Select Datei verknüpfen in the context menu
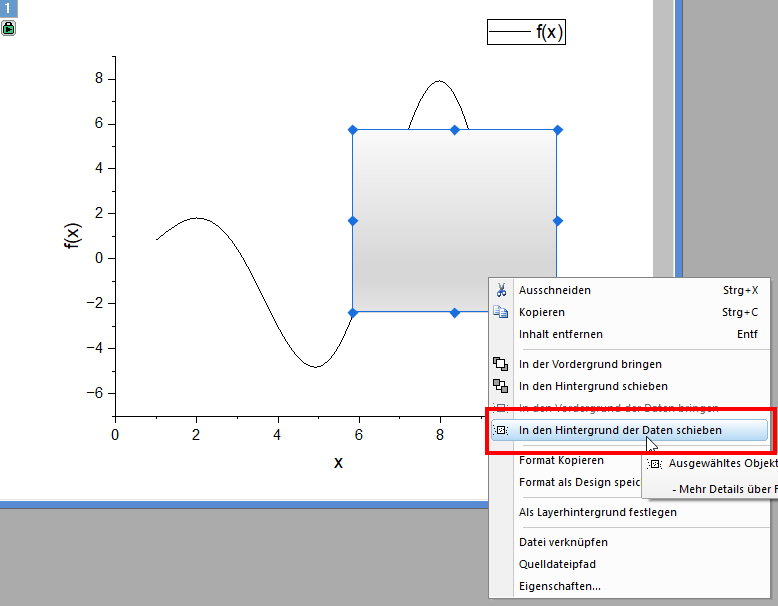 pos(563,542)
